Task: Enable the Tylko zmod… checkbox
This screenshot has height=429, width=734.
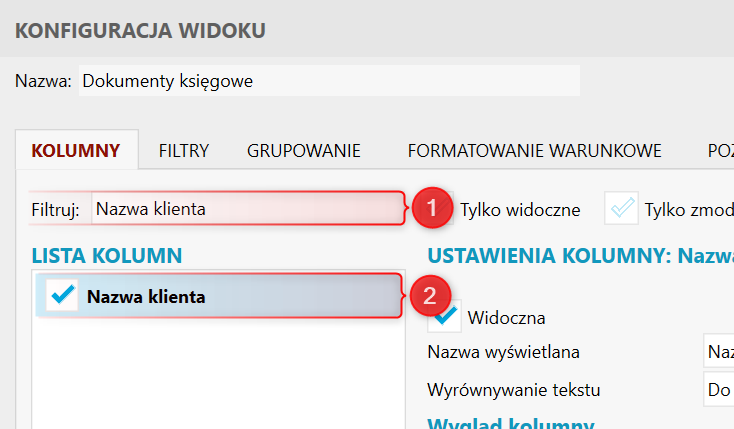Action: [623, 208]
